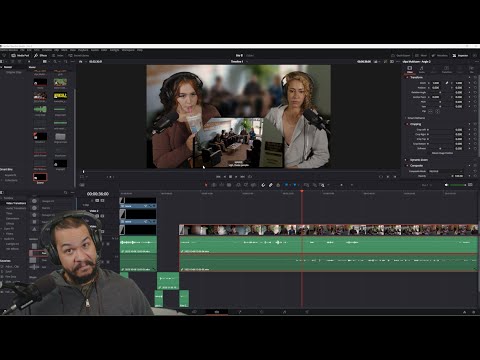This screenshot has width=480, height=360.
Task: Open the Video tab in Inspector
Action: point(410,69)
